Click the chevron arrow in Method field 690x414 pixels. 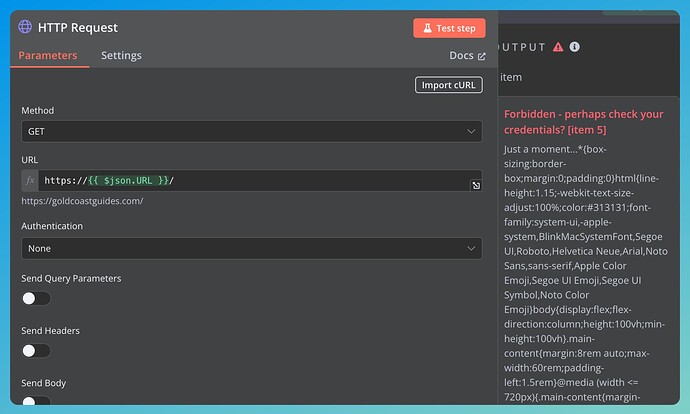click(471, 132)
